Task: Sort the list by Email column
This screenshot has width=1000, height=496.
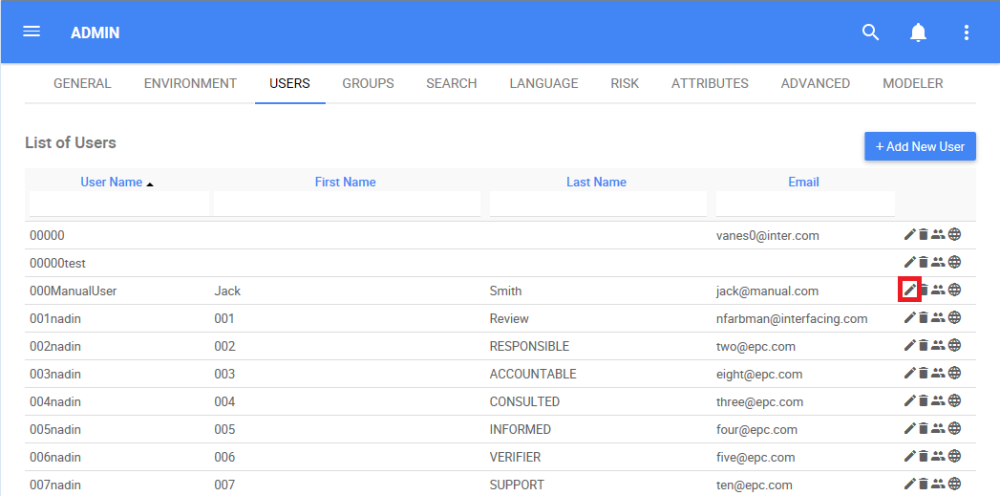Action: (803, 182)
